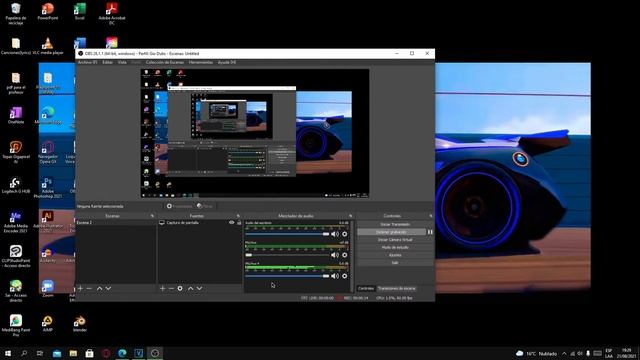The image size is (640, 360).
Task: Move source down arrow in Fuentes panel
Action: point(199,288)
